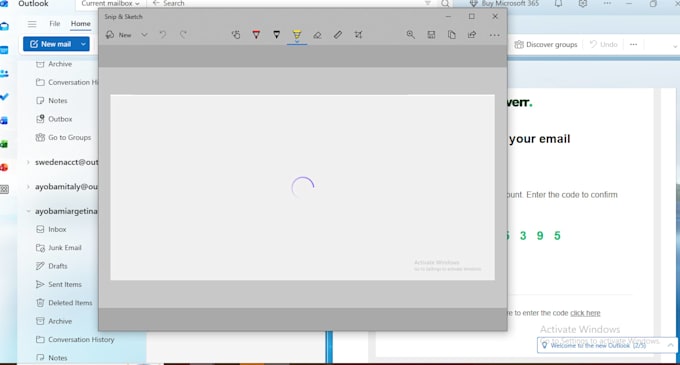Viewport: 680px width, 365px height.
Task: Click Discover groups in Outlook
Action: click(x=546, y=44)
